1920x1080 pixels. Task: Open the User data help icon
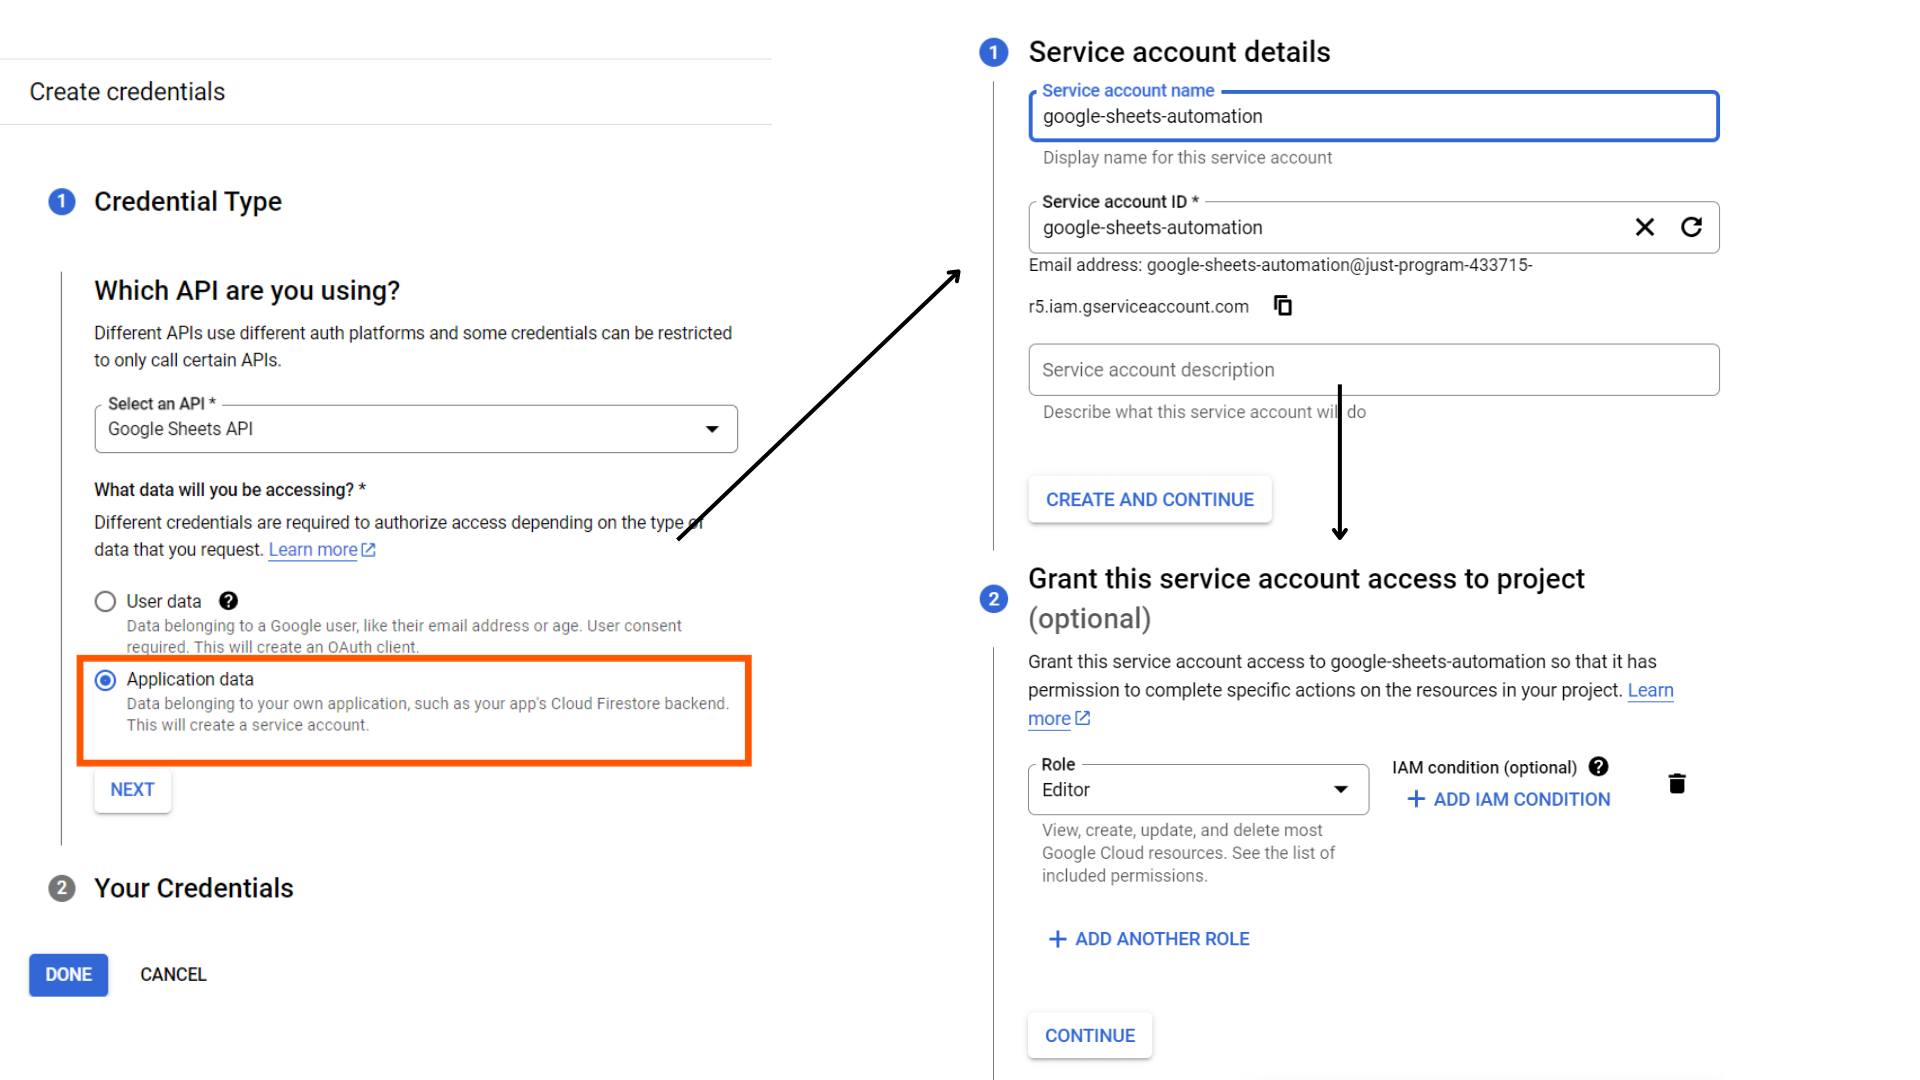pos(228,601)
